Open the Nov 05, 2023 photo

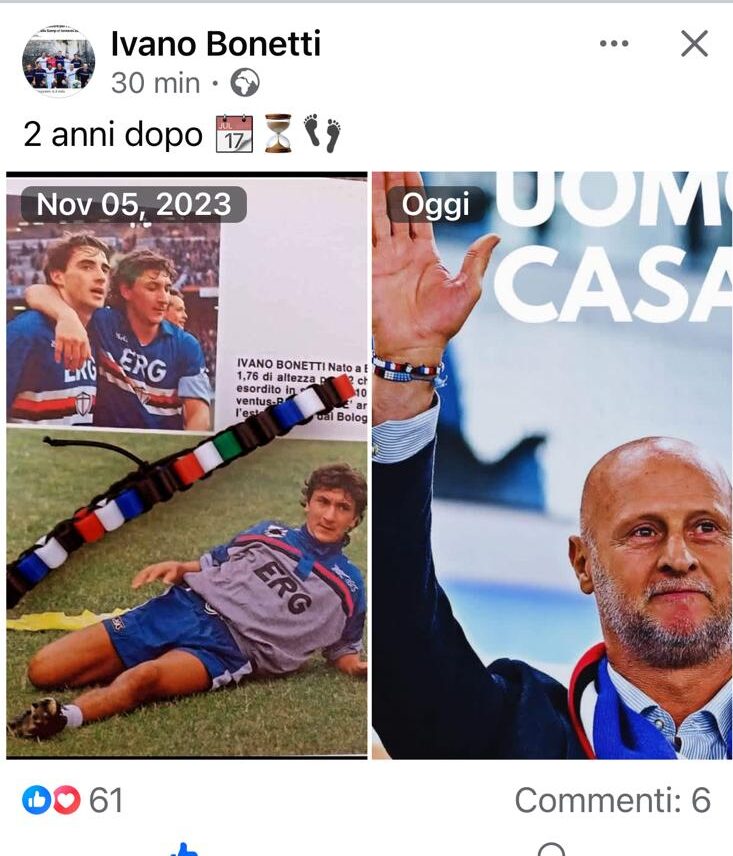coord(187,465)
